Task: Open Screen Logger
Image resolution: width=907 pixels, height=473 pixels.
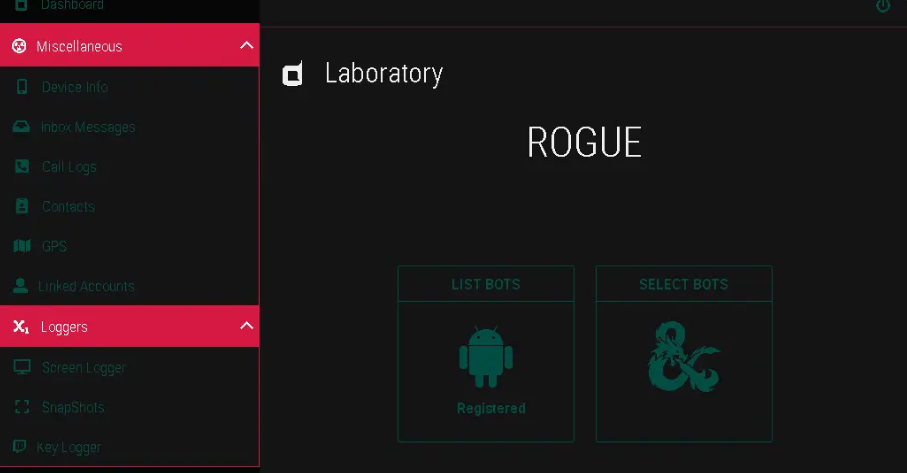Action: (84, 368)
